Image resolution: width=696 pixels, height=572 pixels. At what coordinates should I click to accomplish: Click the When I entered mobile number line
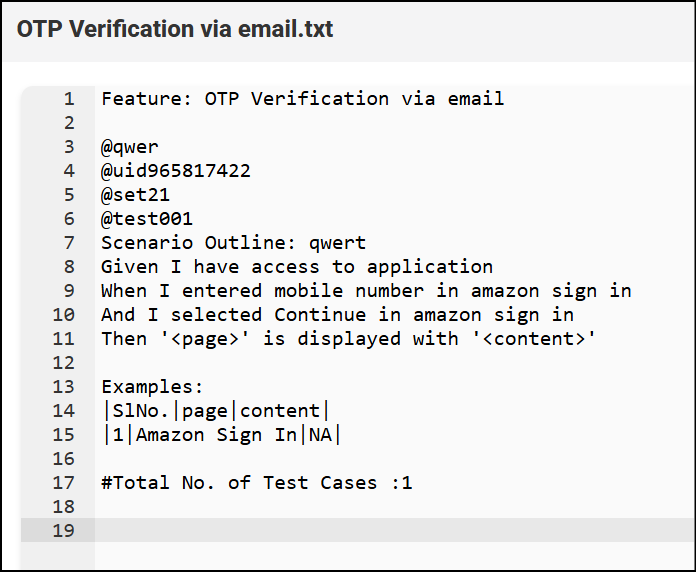pos(366,291)
